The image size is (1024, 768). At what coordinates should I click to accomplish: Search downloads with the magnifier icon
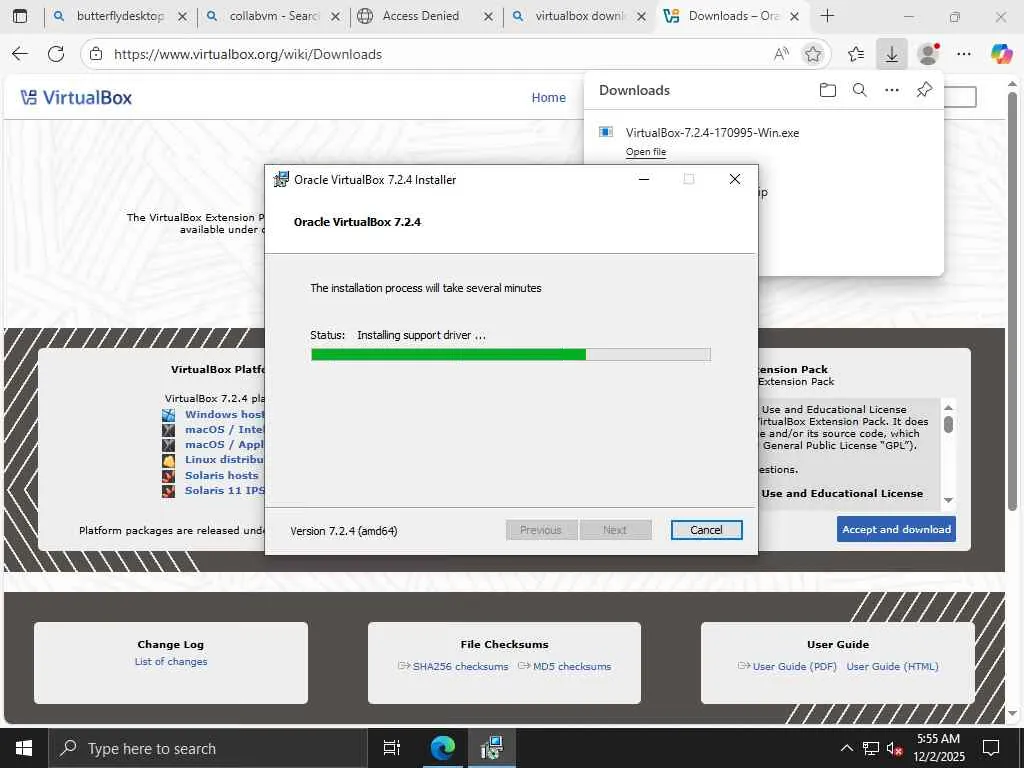click(x=859, y=90)
